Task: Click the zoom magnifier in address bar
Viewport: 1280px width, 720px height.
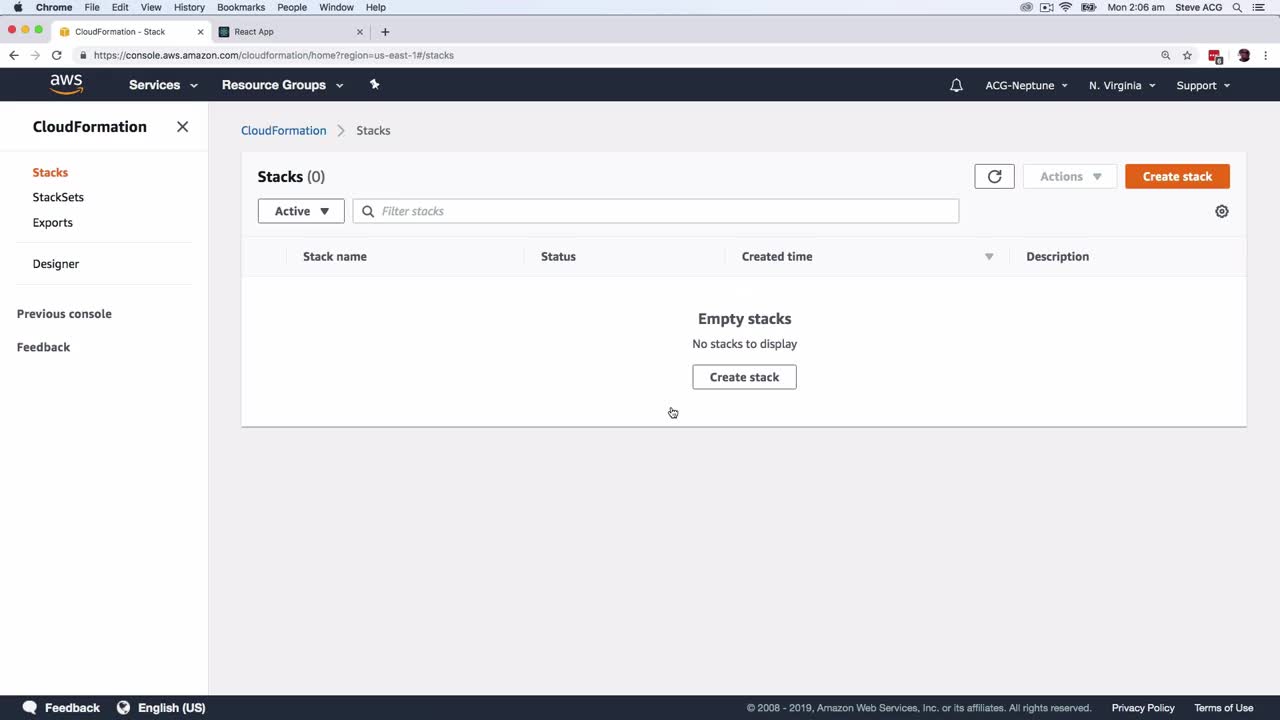Action: pyautogui.click(x=1165, y=55)
